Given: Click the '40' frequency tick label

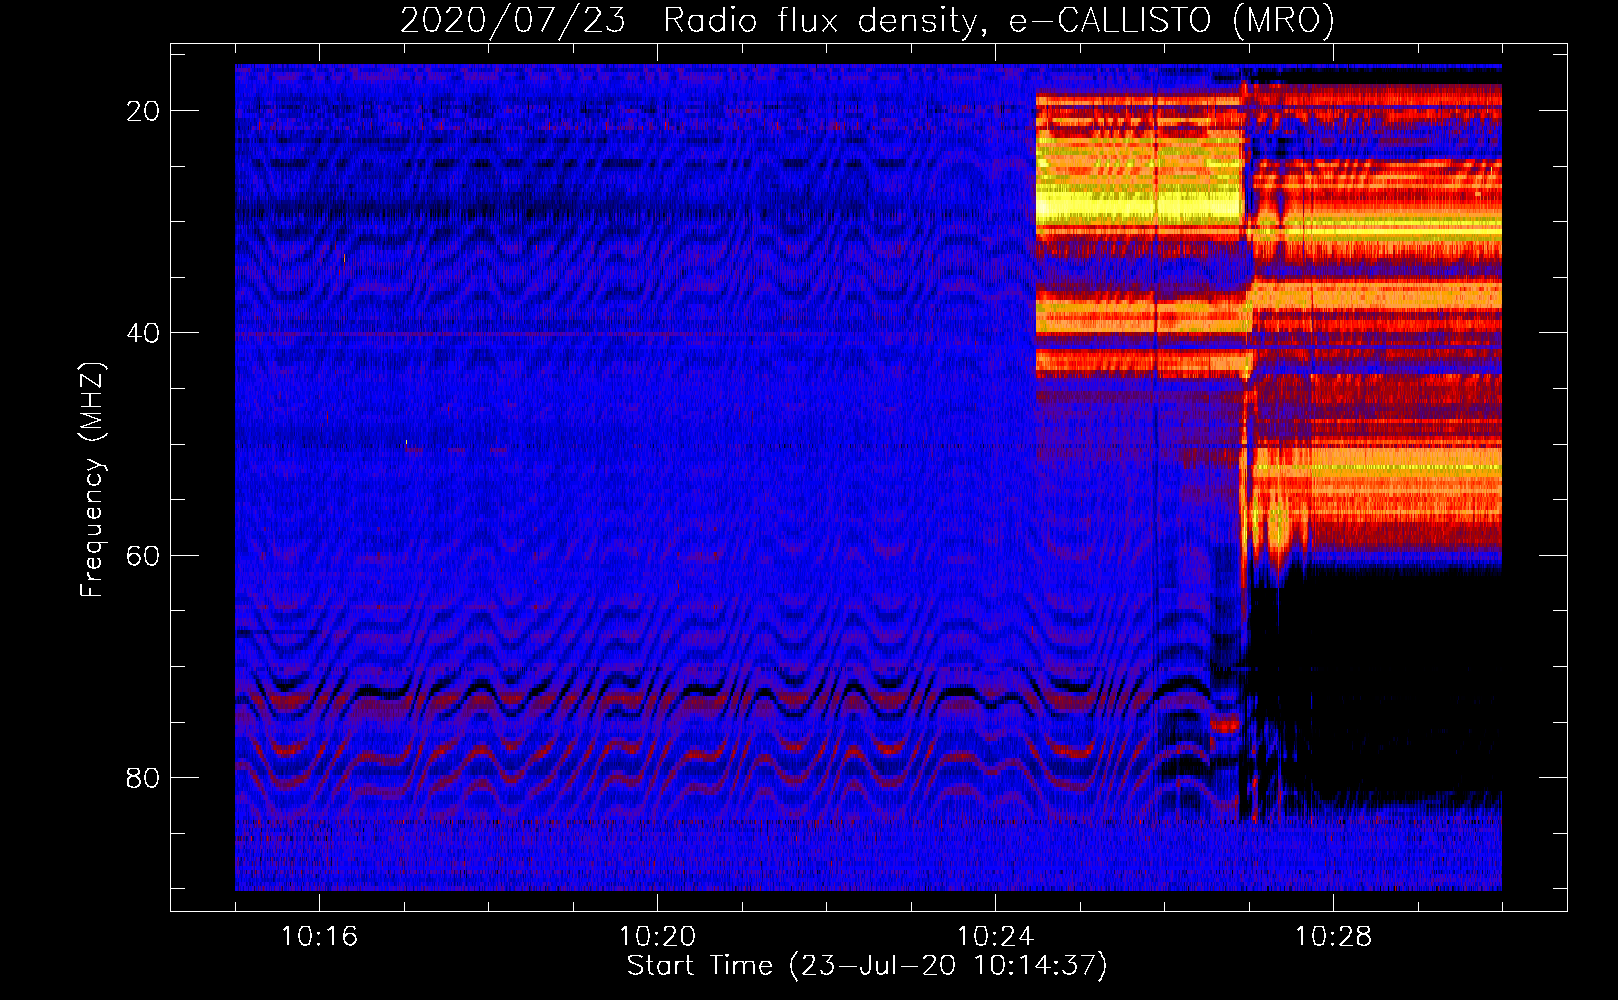Looking at the screenshot, I should (143, 333).
